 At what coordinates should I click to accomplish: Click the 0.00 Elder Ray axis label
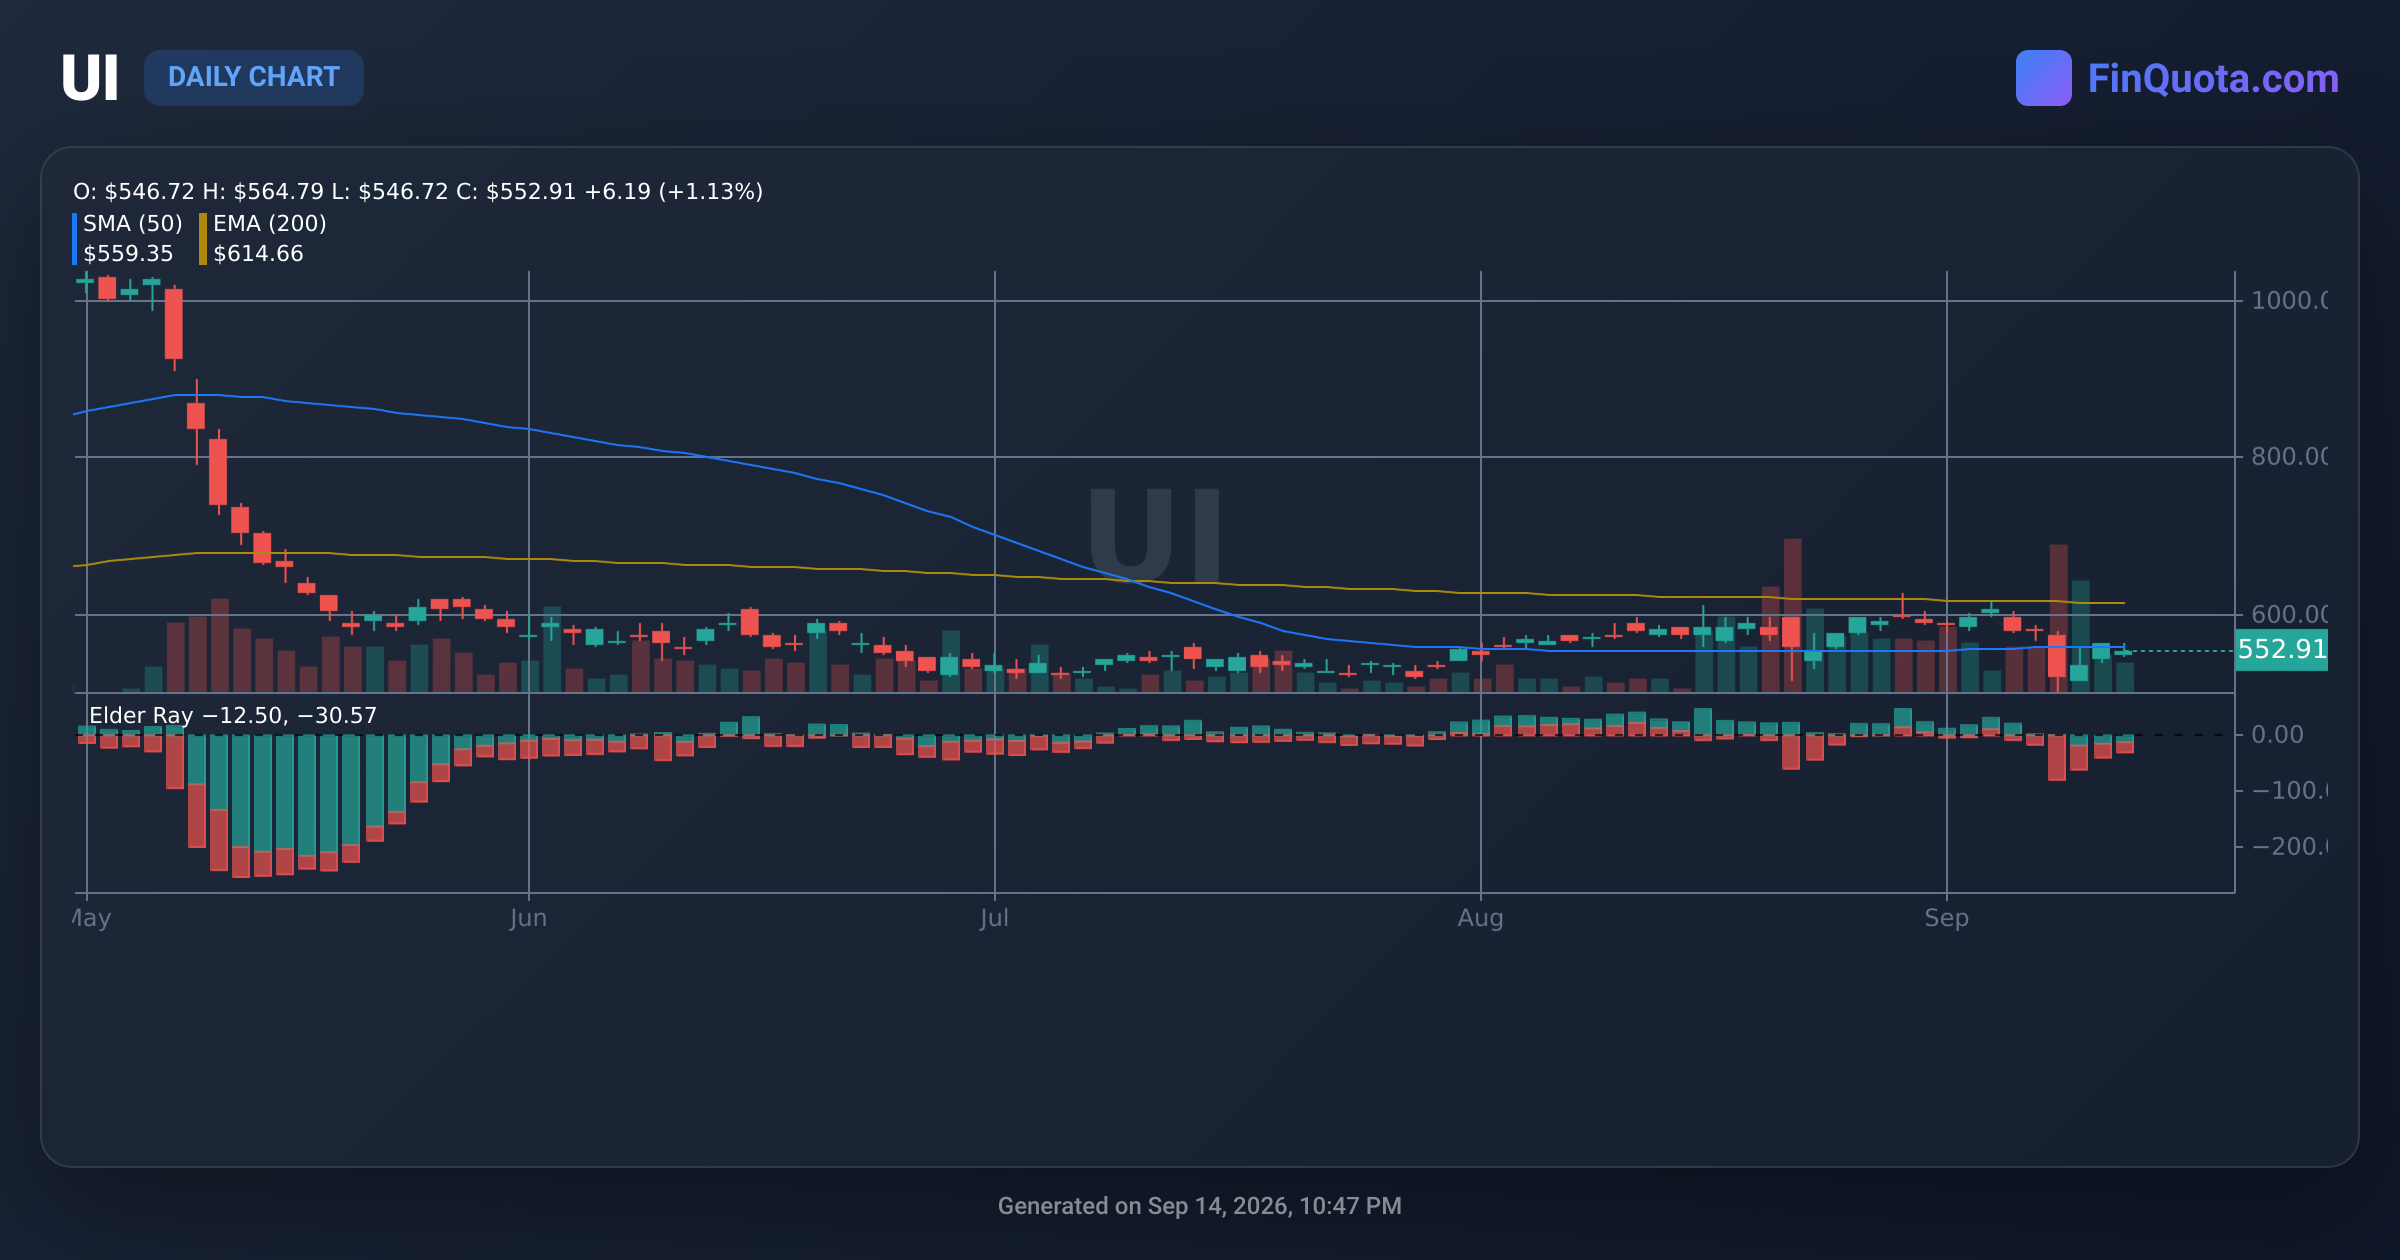[2277, 735]
